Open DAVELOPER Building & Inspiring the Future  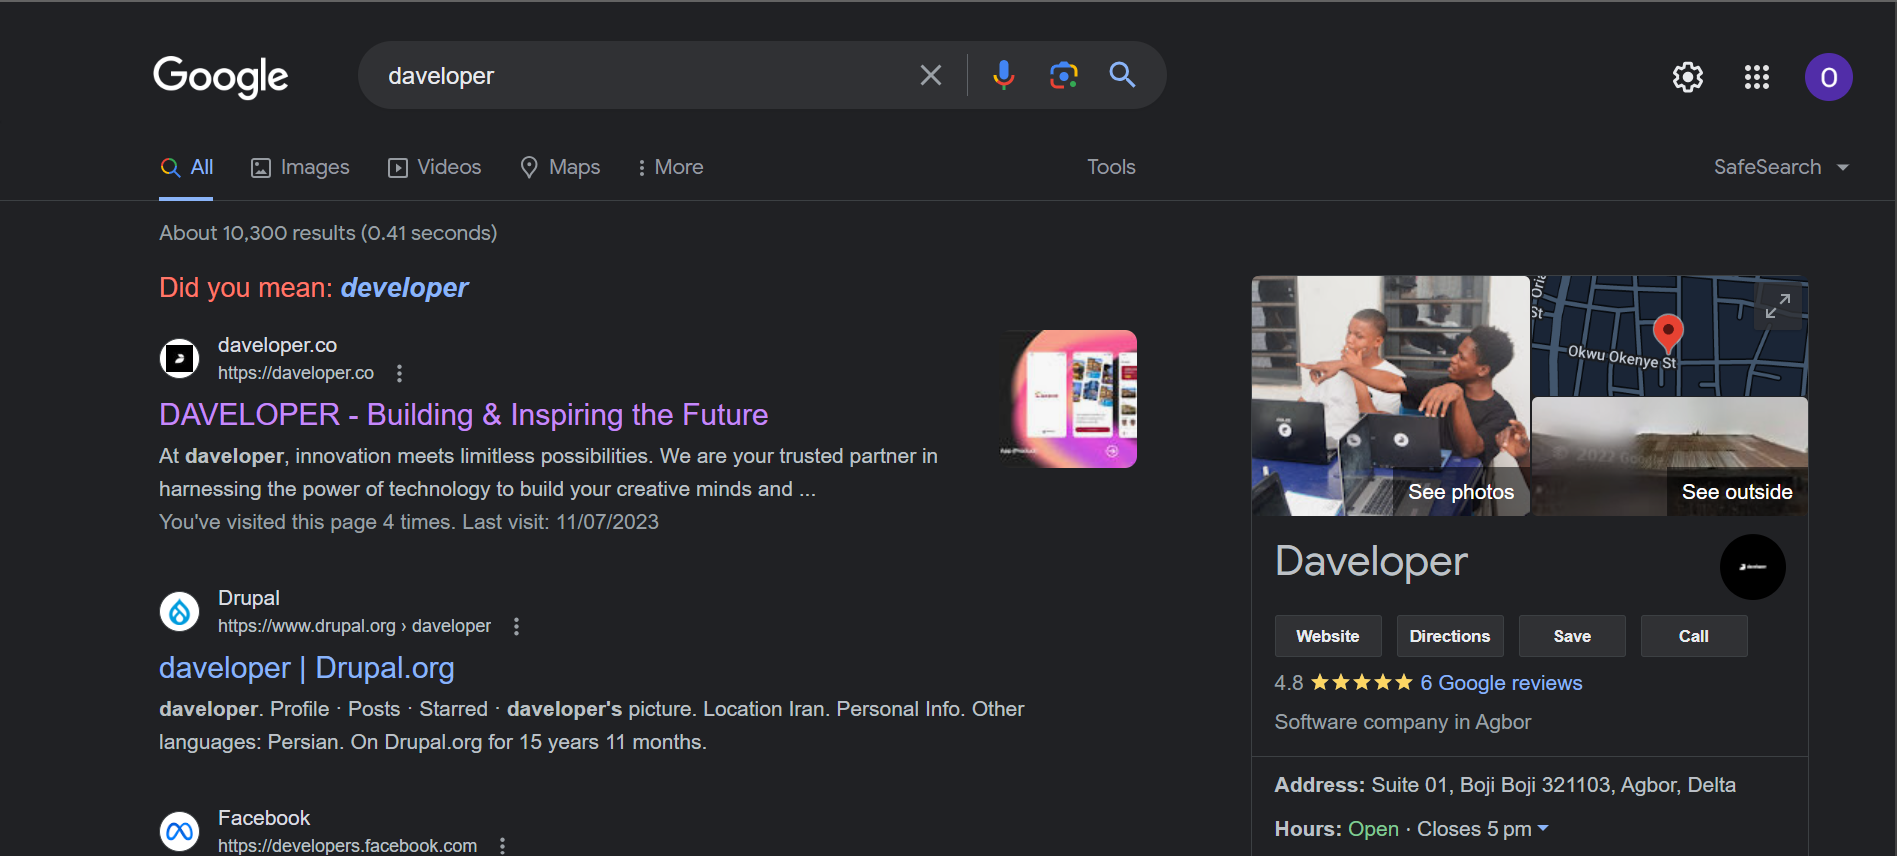point(463,414)
